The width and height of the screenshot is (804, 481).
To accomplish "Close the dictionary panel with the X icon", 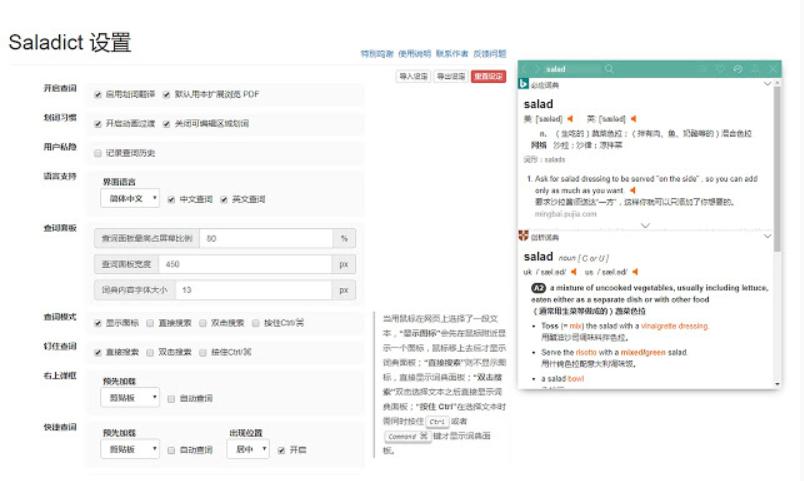I will pos(773,69).
